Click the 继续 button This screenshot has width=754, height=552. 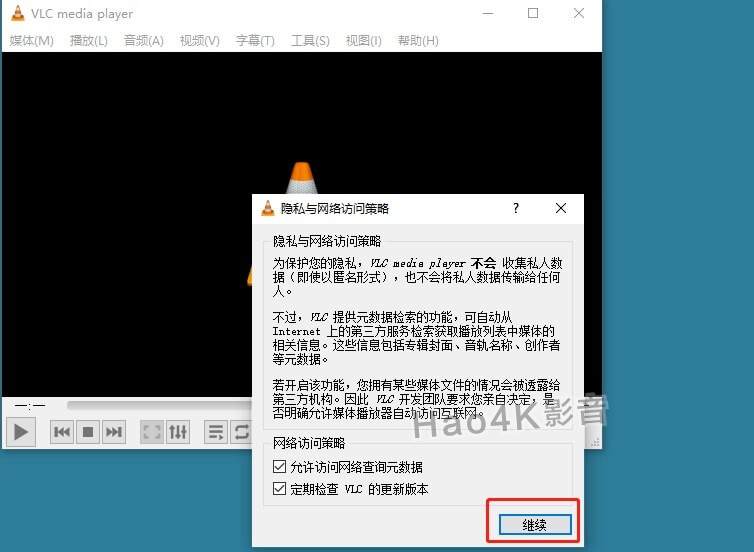click(535, 525)
